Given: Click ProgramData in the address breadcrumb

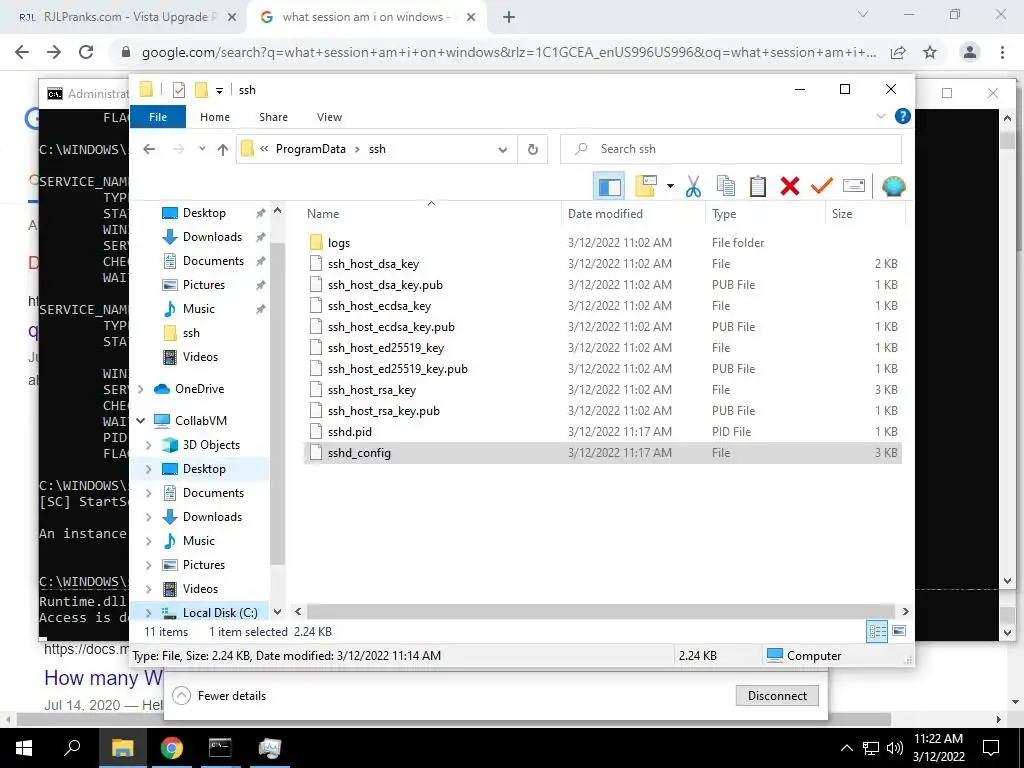Looking at the screenshot, I should click(x=310, y=149).
